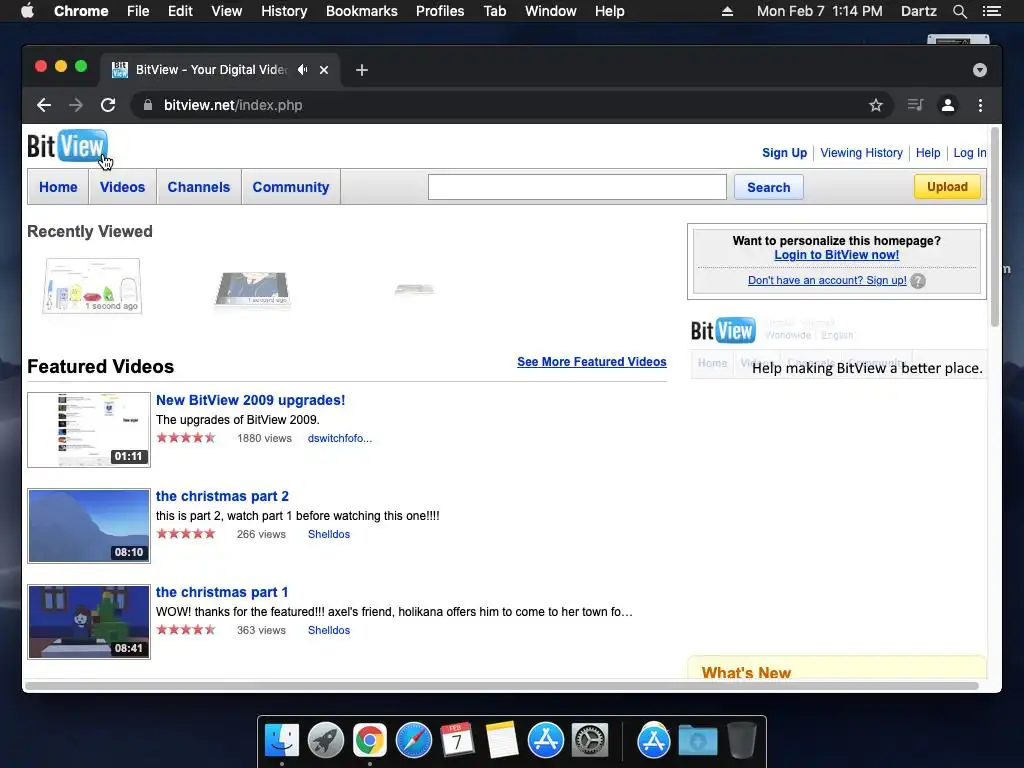Open Finder from the Dock
This screenshot has height=768, width=1024.
click(x=282, y=741)
